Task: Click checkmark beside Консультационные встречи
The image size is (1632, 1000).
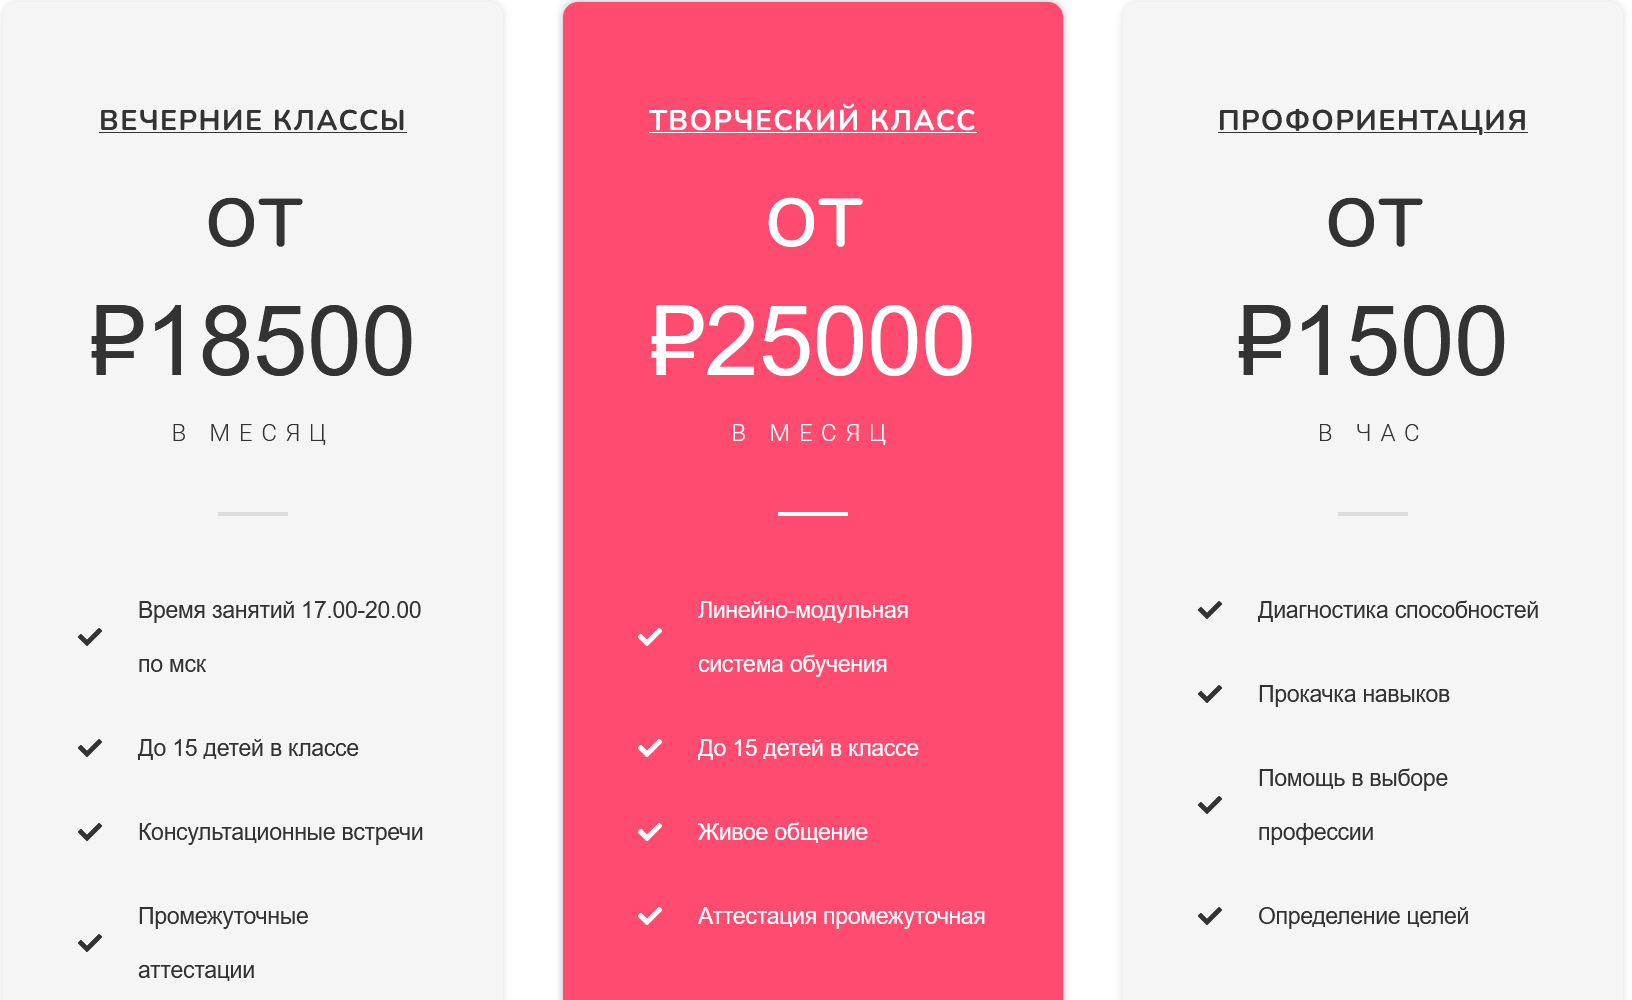Action: (90, 832)
